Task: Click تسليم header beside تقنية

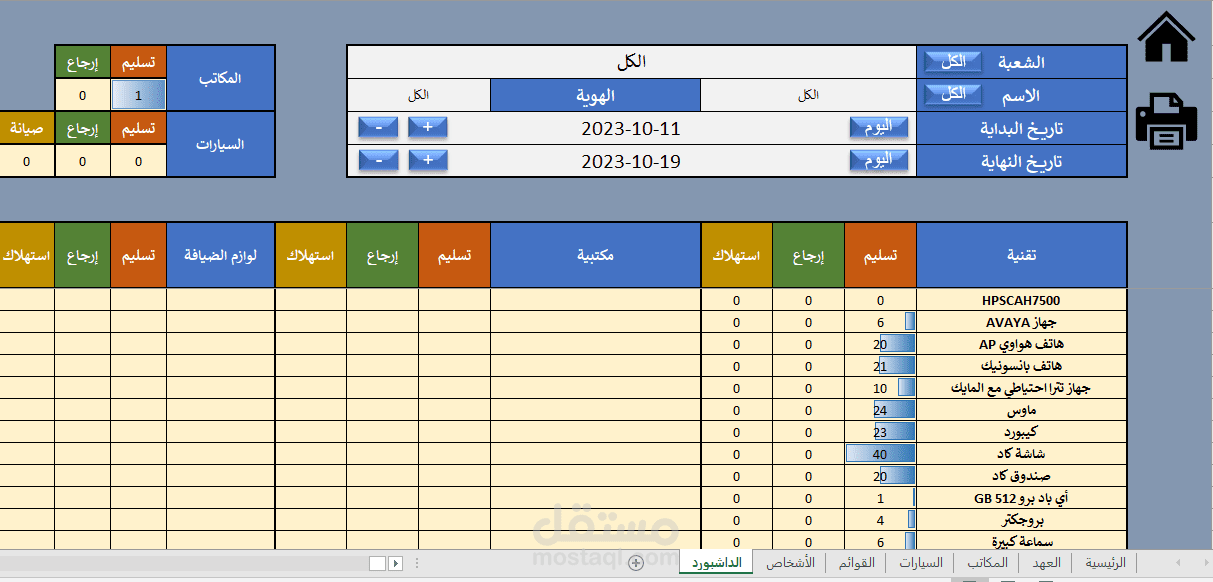Action: point(880,255)
